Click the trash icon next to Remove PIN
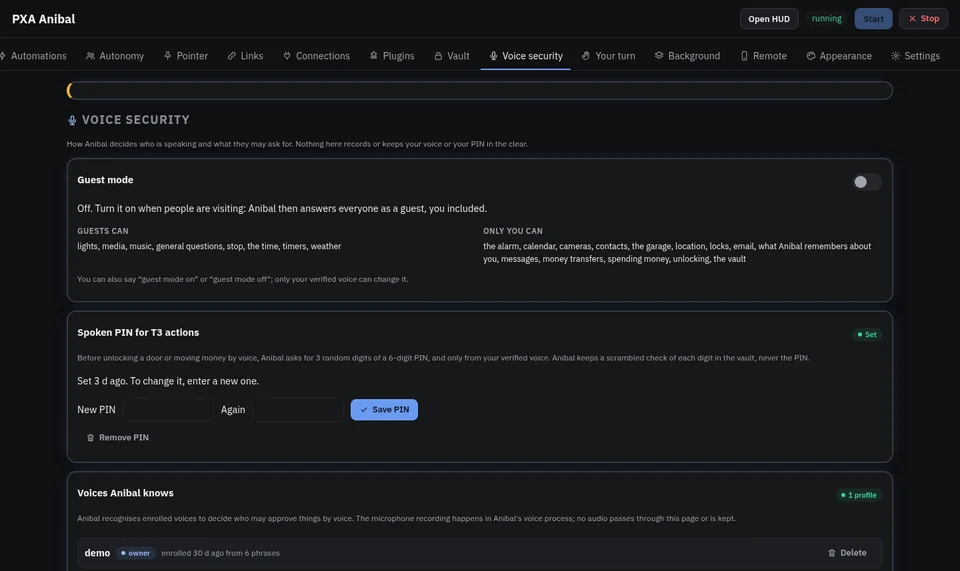960x571 pixels. click(x=90, y=438)
